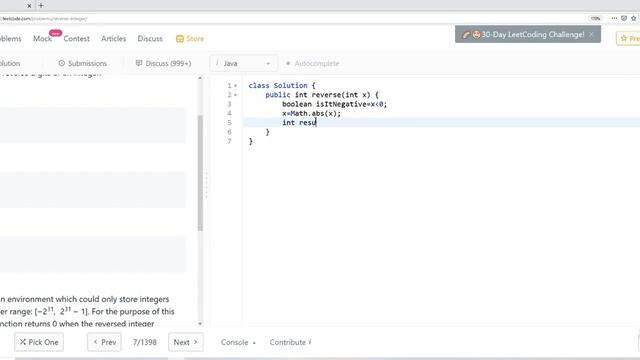Click the panel resize handle dots
The width and height of the screenshot is (640, 360).
(207, 186)
